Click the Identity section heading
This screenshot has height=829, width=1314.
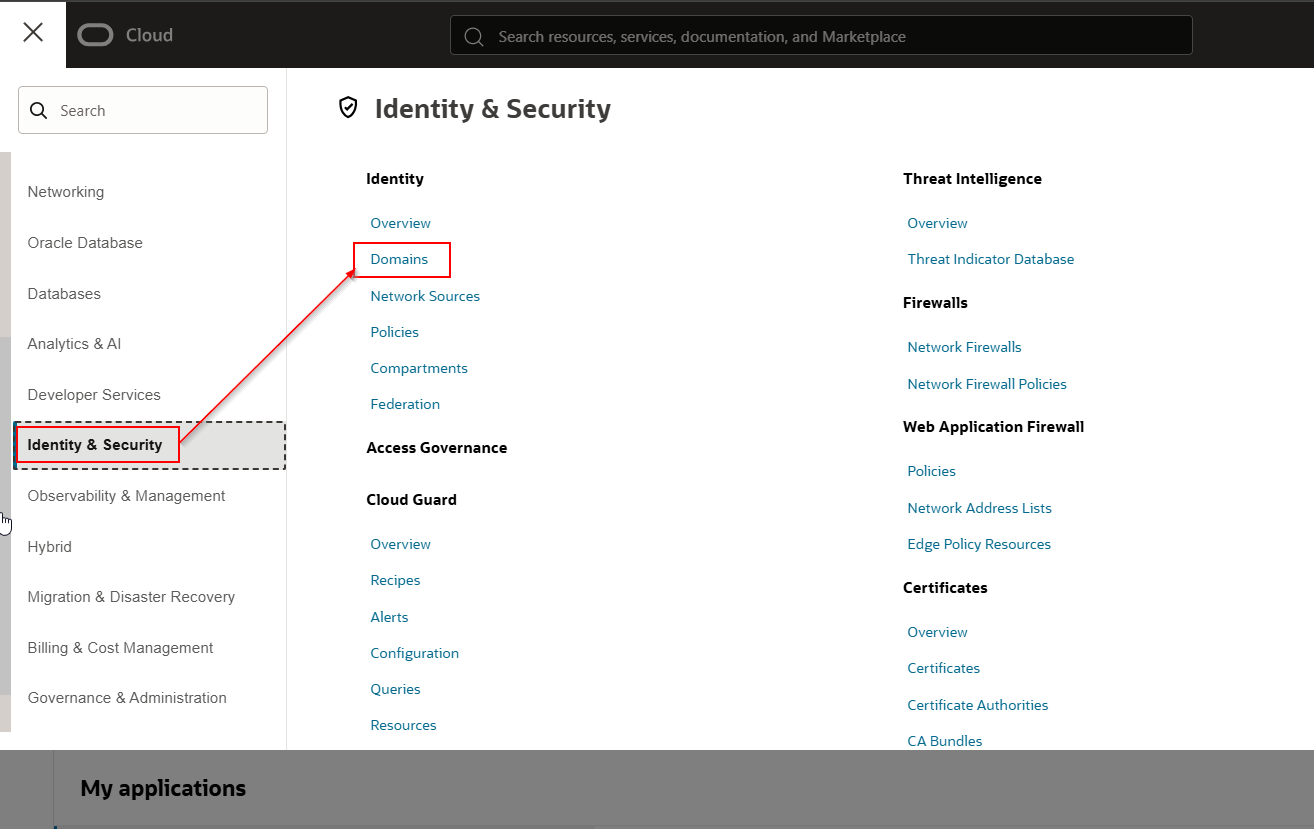[395, 179]
